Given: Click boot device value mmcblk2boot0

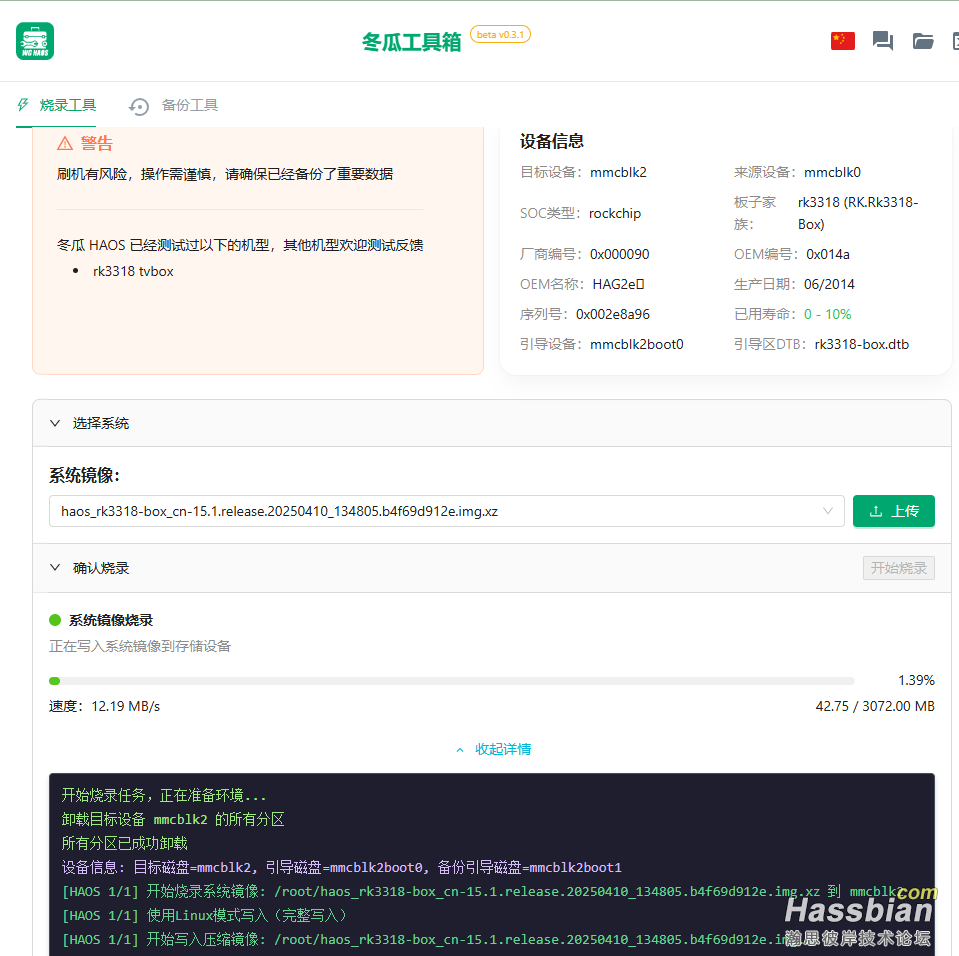Looking at the screenshot, I should click(636, 344).
